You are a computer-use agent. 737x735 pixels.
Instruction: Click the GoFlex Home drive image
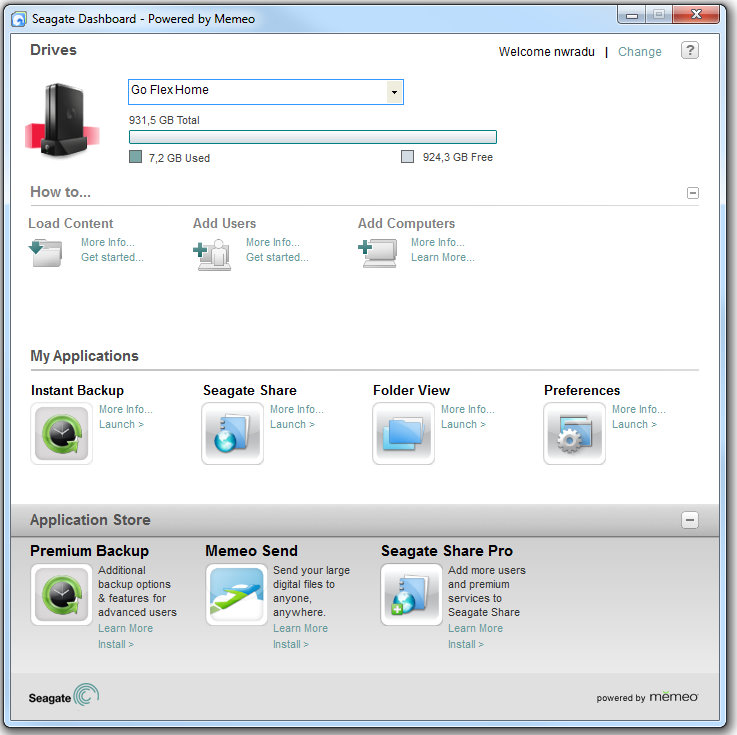pos(63,120)
